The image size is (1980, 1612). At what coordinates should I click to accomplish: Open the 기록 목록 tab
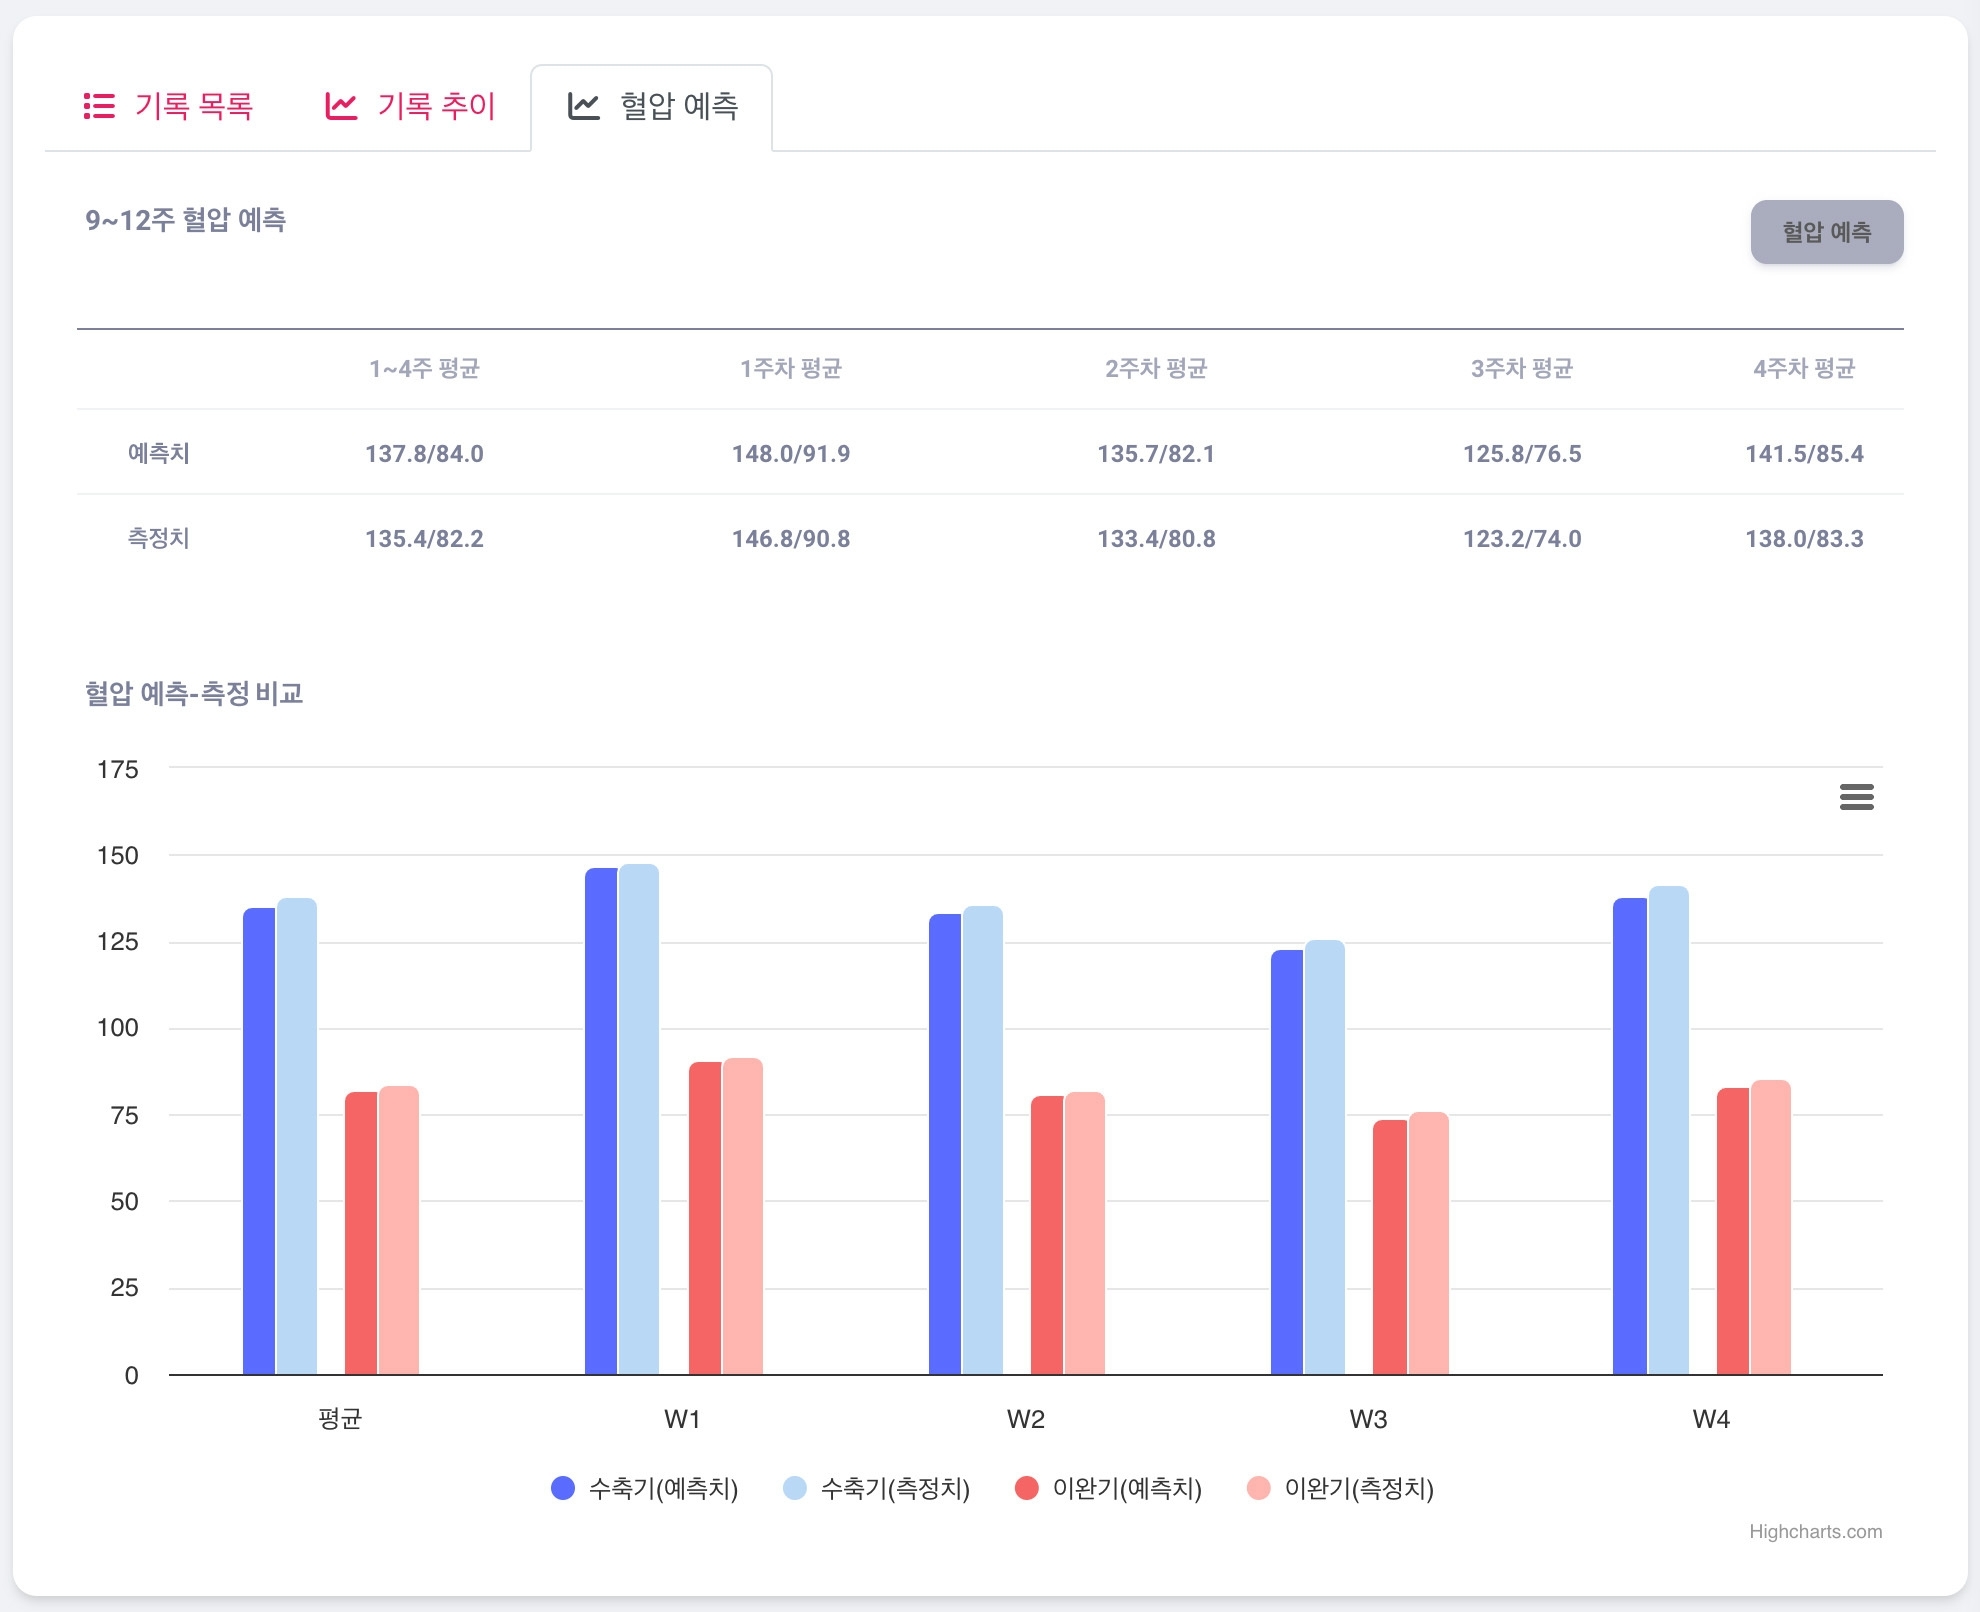pos(193,106)
